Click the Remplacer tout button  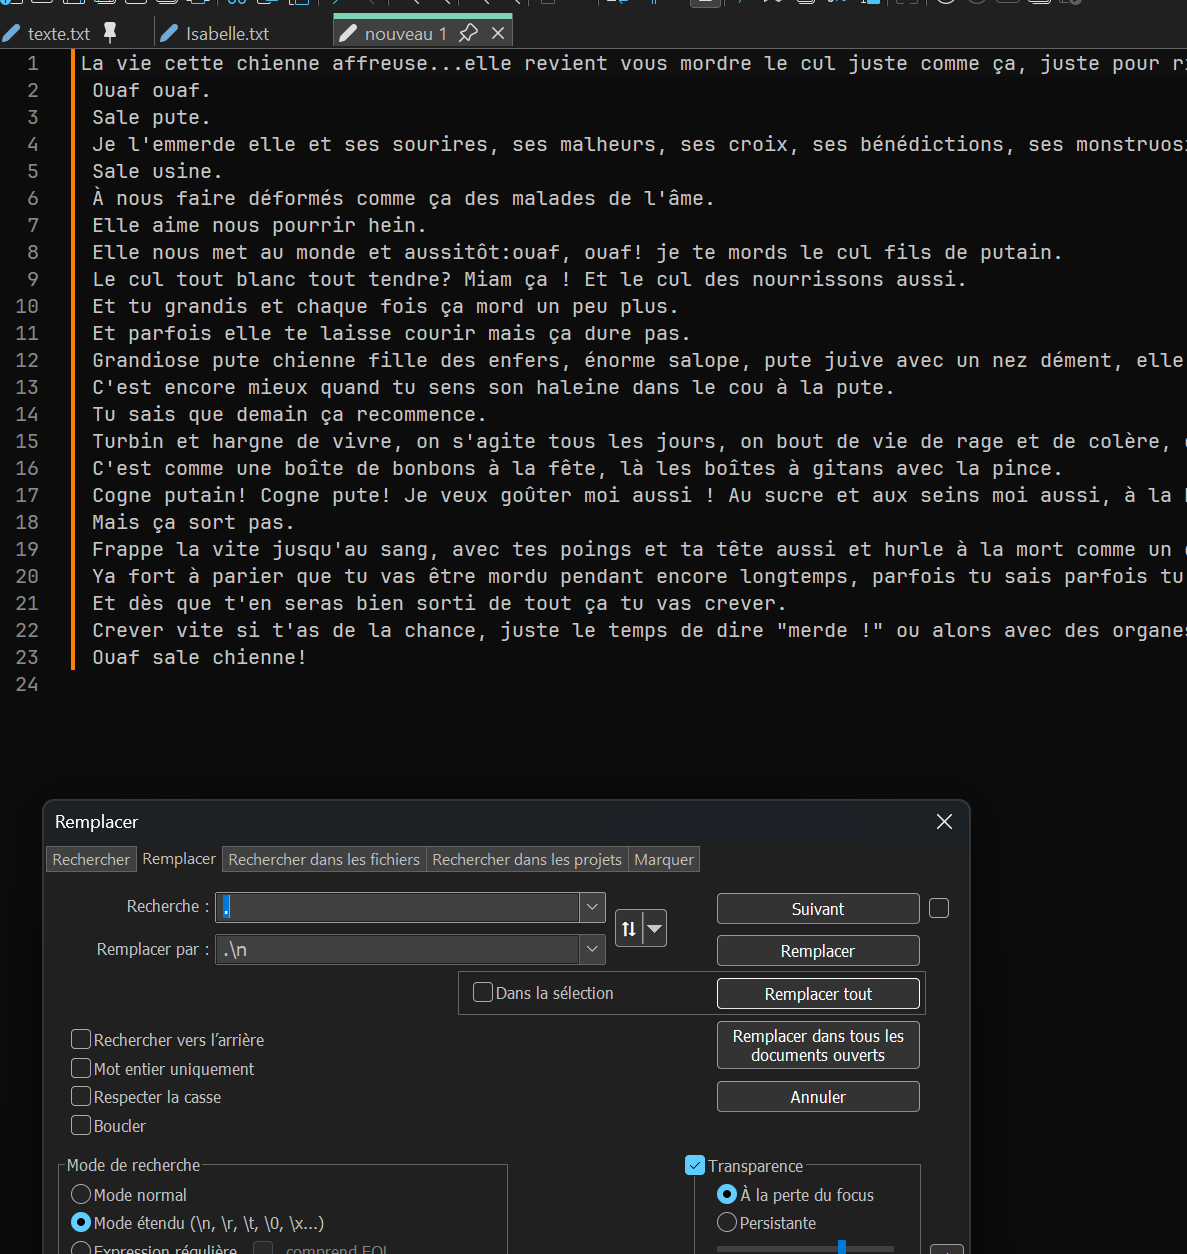(x=818, y=994)
